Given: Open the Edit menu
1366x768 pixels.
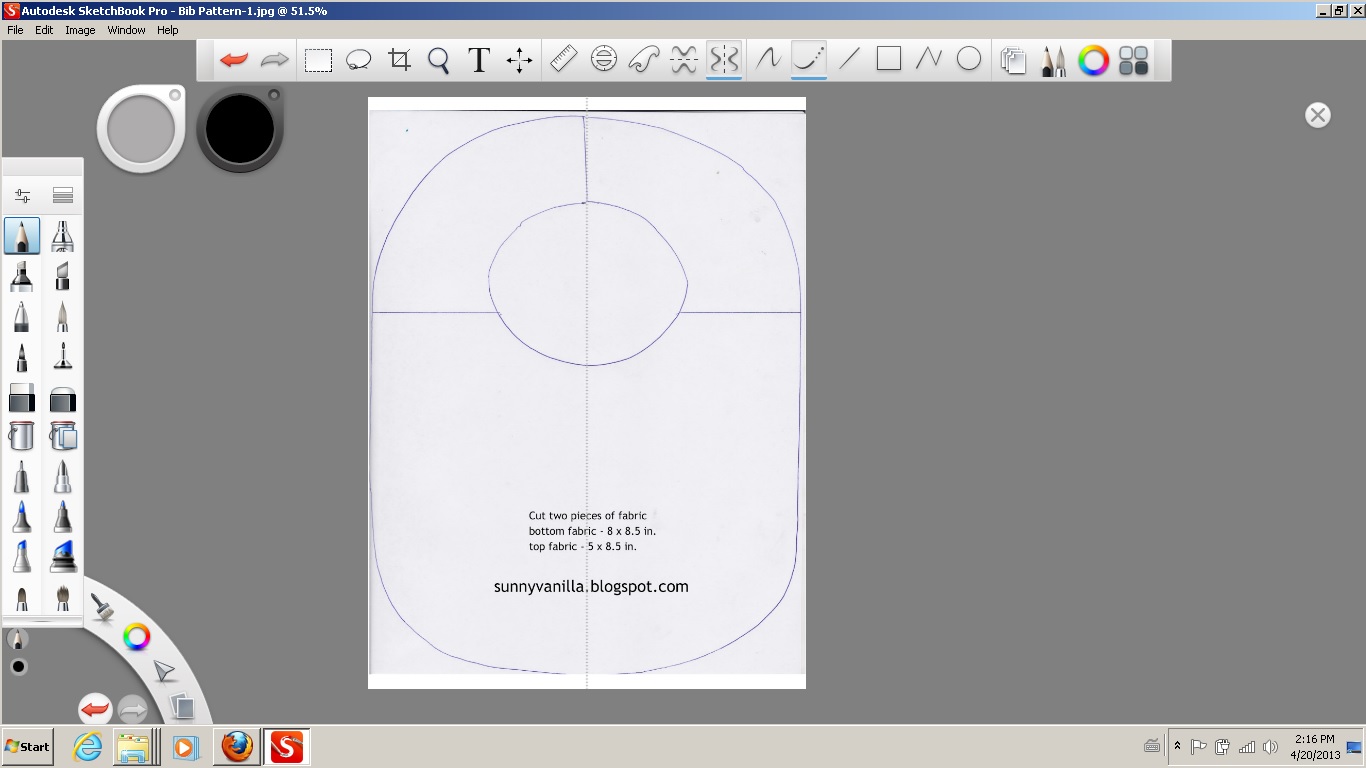Looking at the screenshot, I should [44, 30].
